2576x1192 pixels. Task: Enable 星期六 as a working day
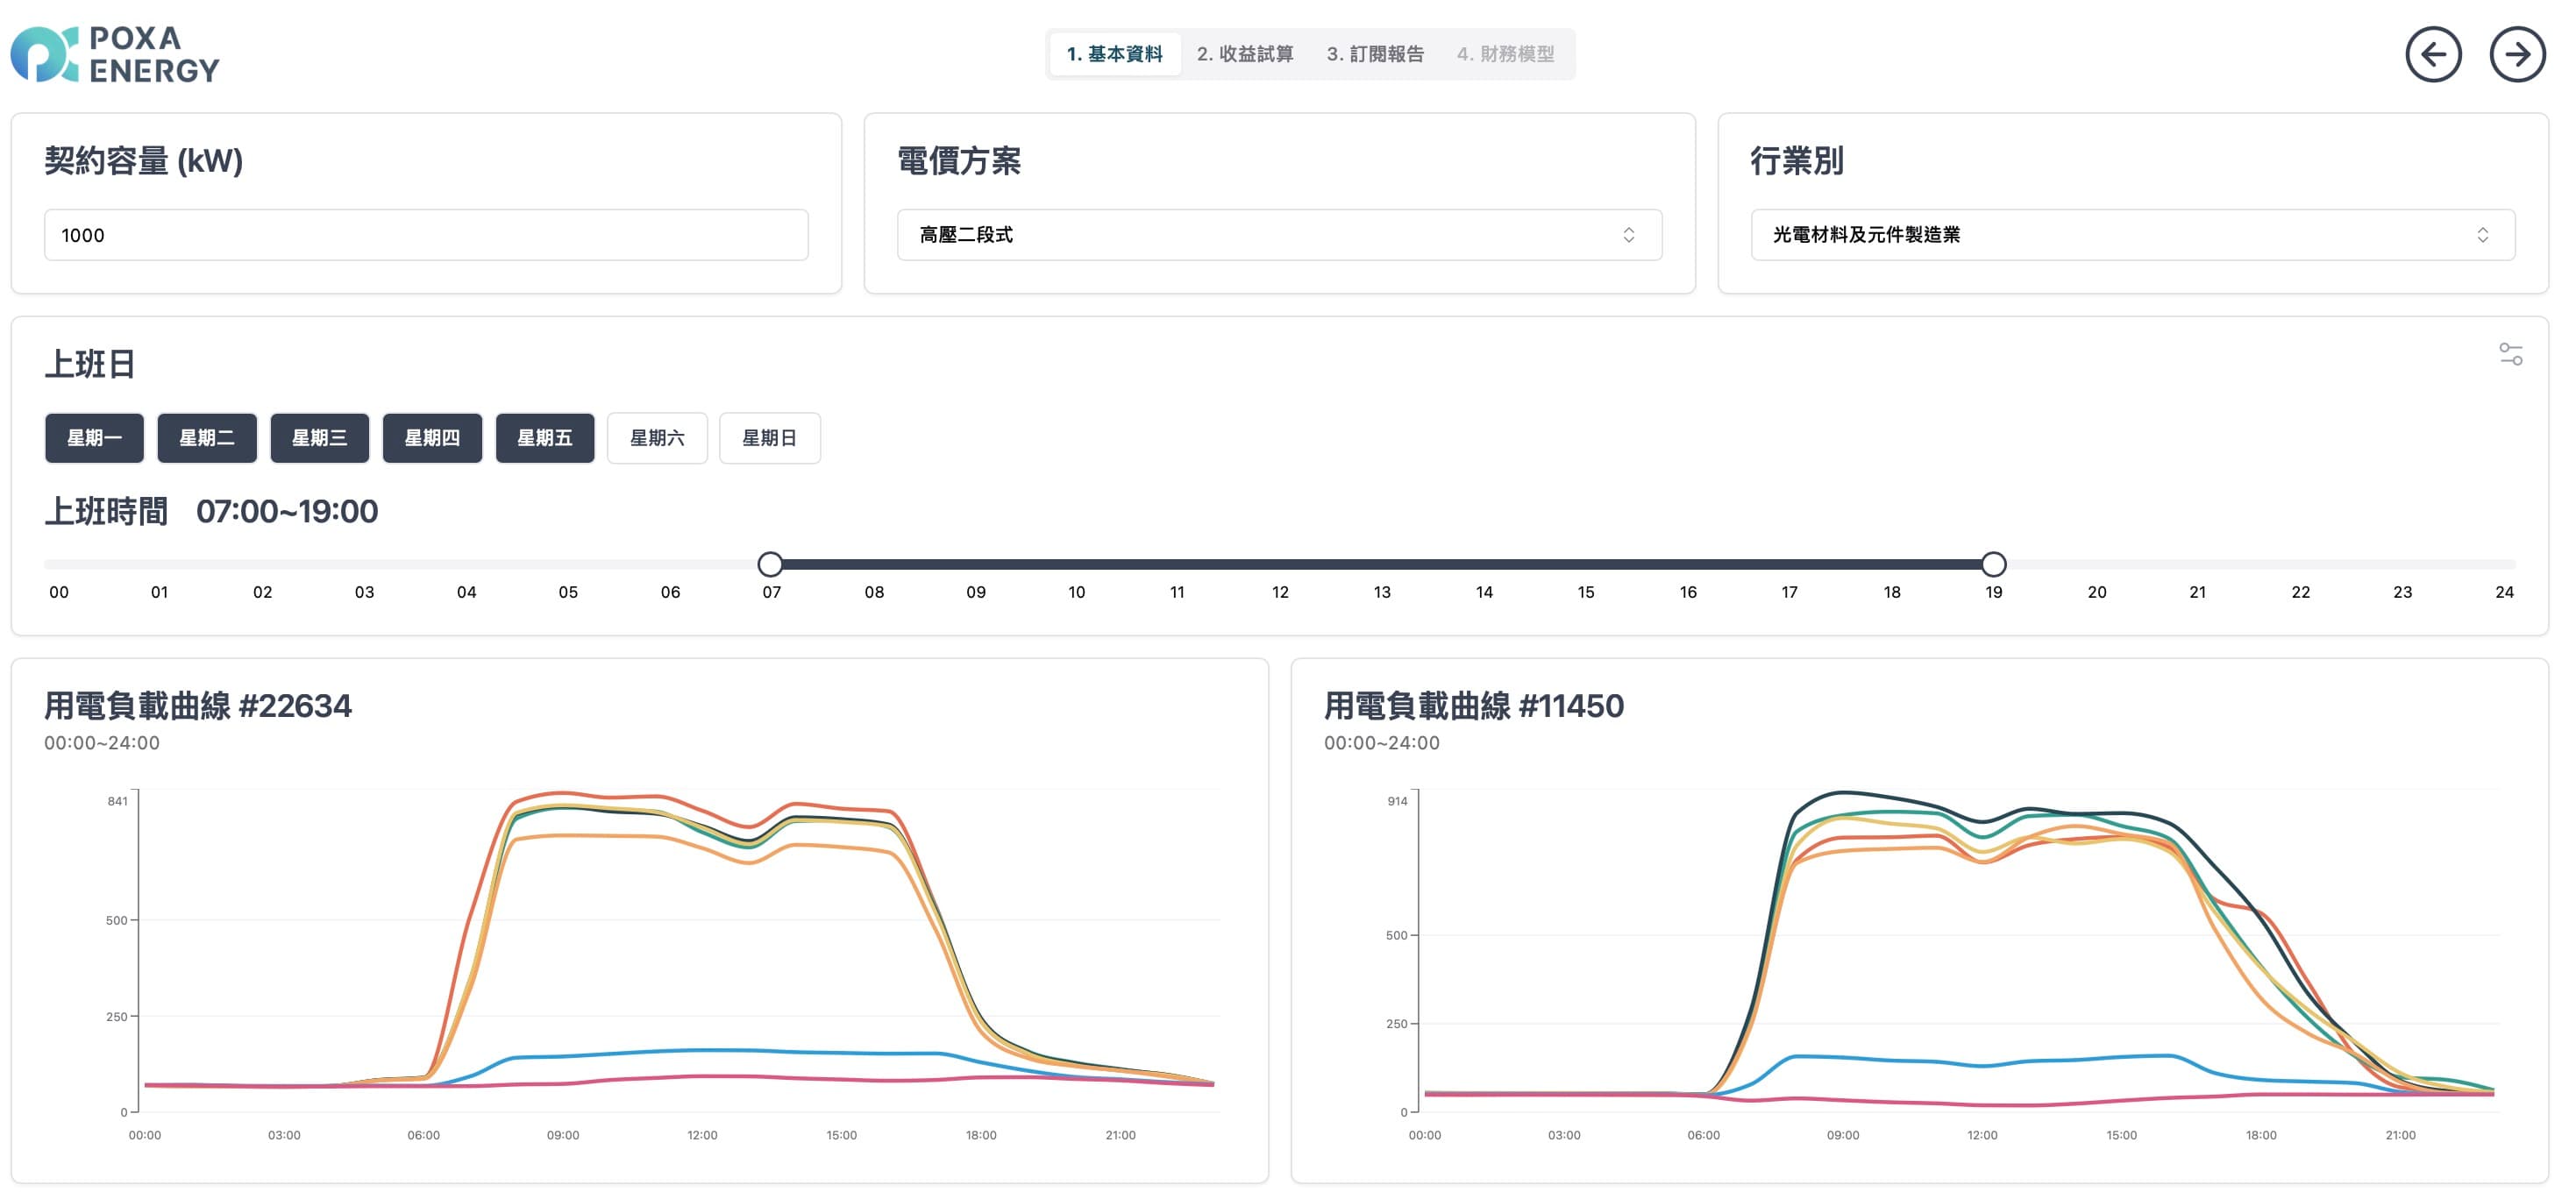[x=657, y=437]
